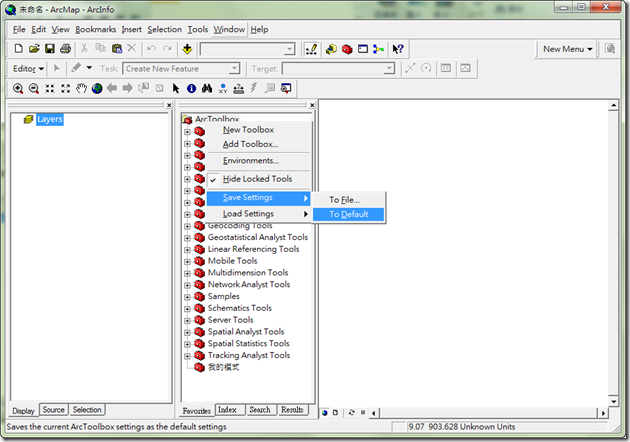
Task: Close the ArcToolbox panel
Action: [312, 105]
